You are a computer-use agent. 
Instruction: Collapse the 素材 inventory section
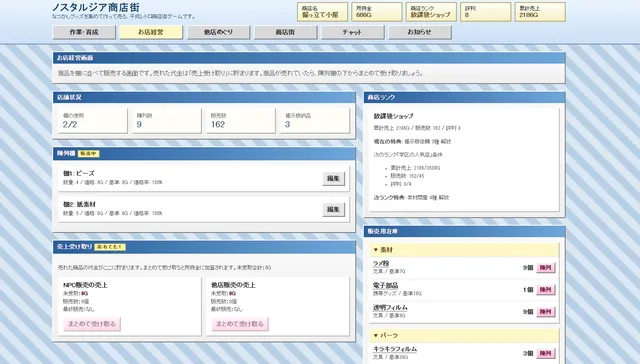tap(464, 250)
